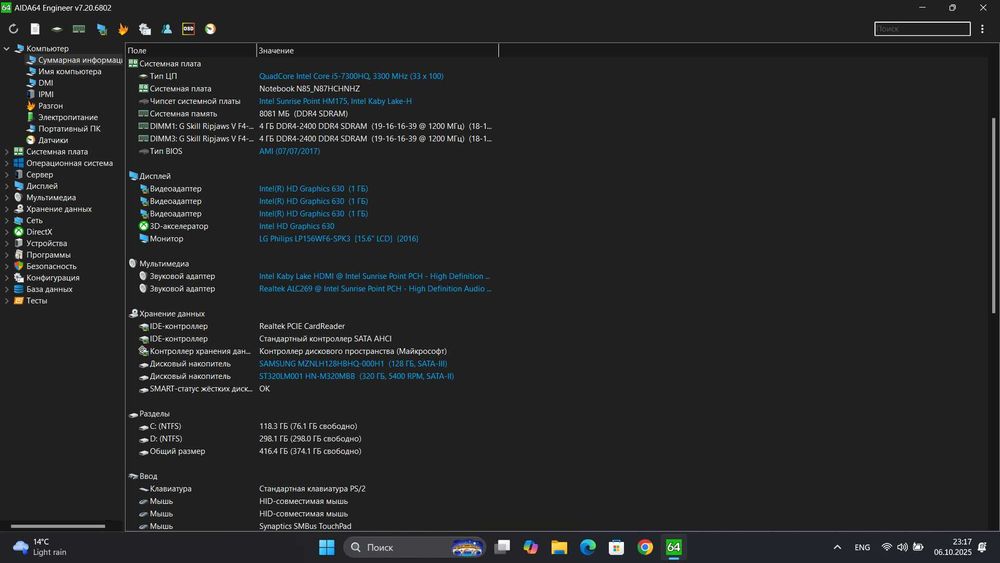Open Task View on the taskbar

pos(503,547)
